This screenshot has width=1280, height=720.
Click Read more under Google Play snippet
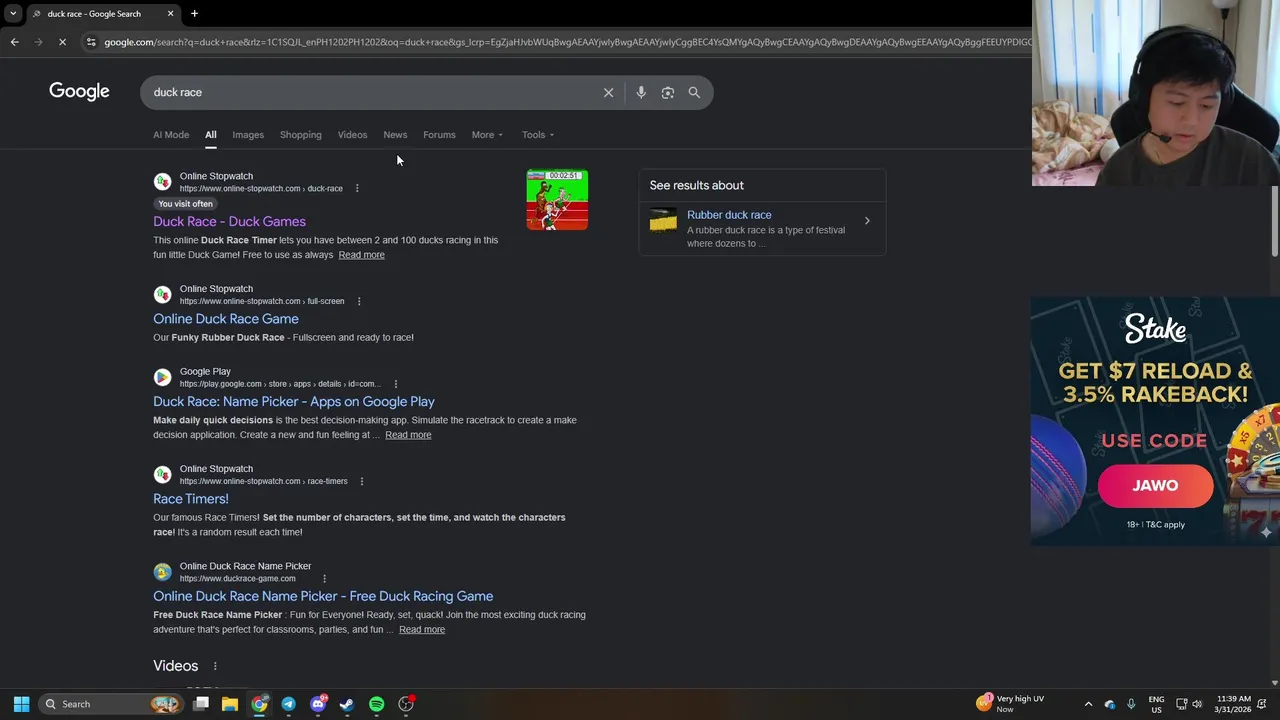[408, 435]
